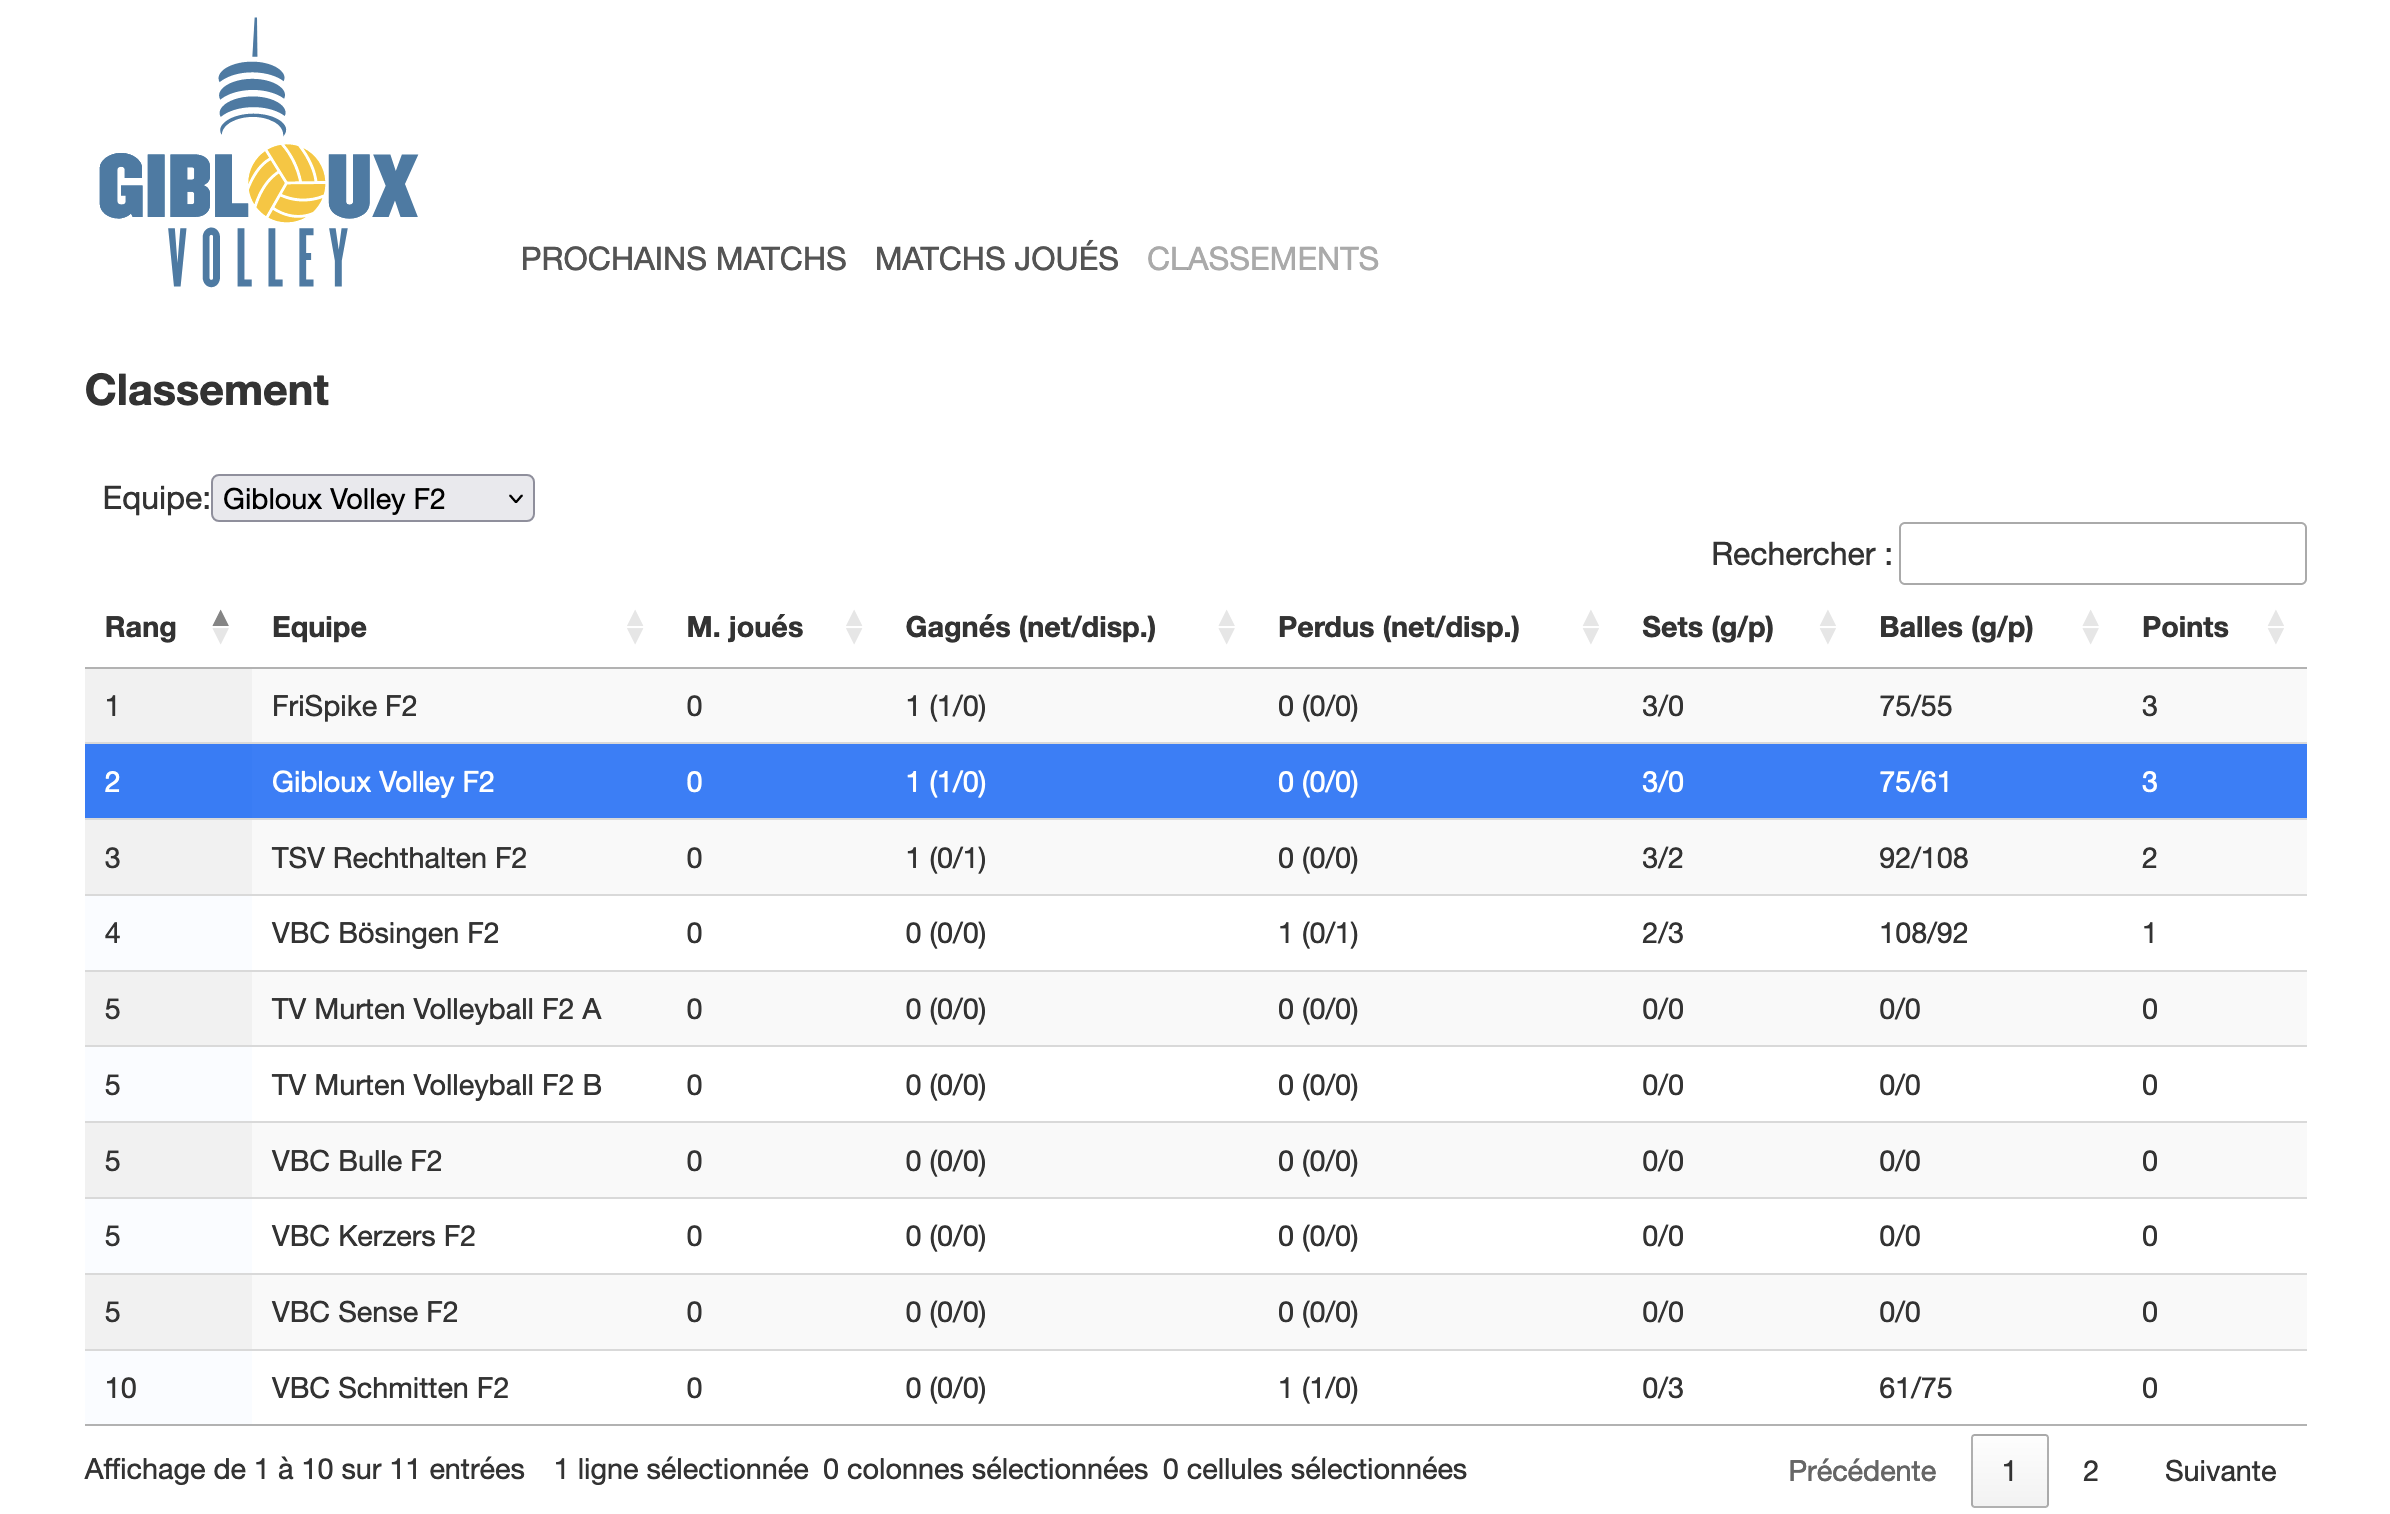Click '1 ligne sélectionnée' status text
Image resolution: width=2390 pixels, height=1514 pixels.
click(x=681, y=1469)
